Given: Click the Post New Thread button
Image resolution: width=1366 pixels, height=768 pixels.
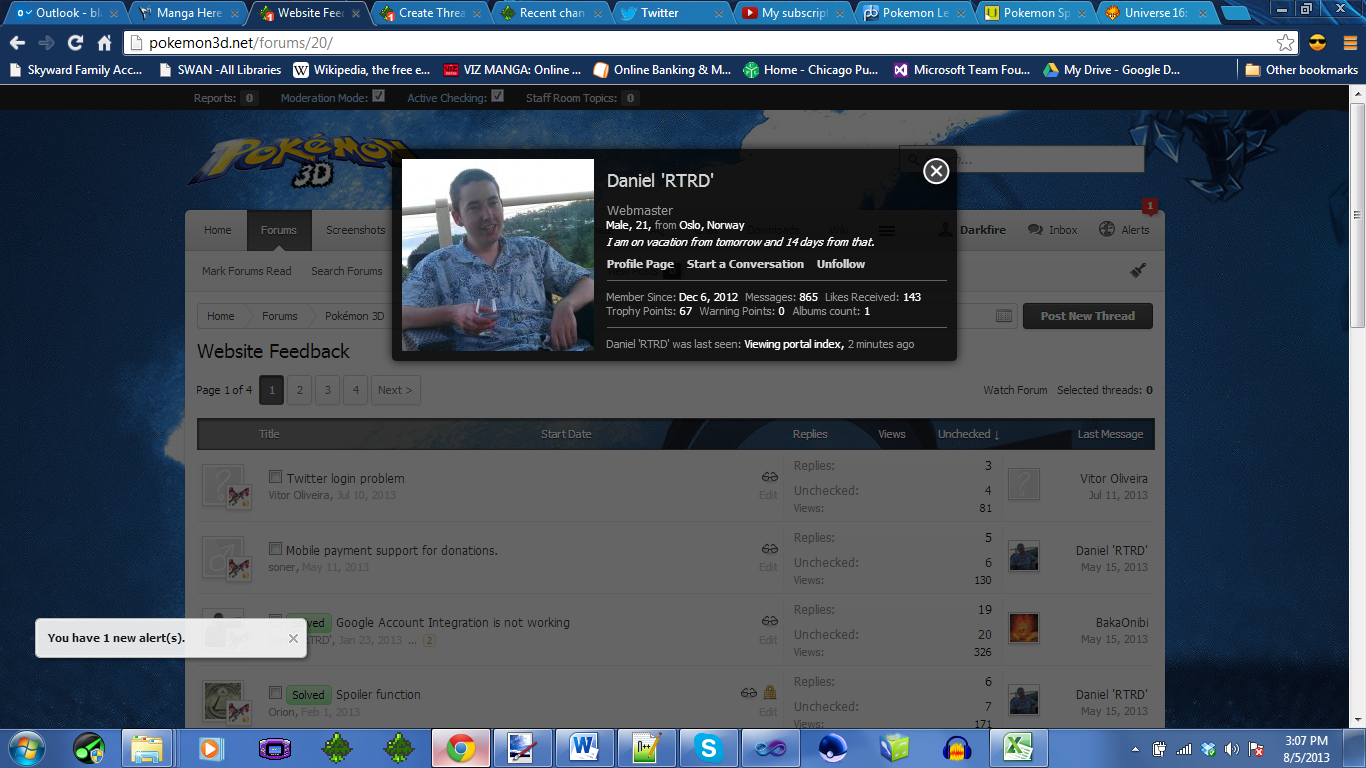Looking at the screenshot, I should pos(1088,316).
